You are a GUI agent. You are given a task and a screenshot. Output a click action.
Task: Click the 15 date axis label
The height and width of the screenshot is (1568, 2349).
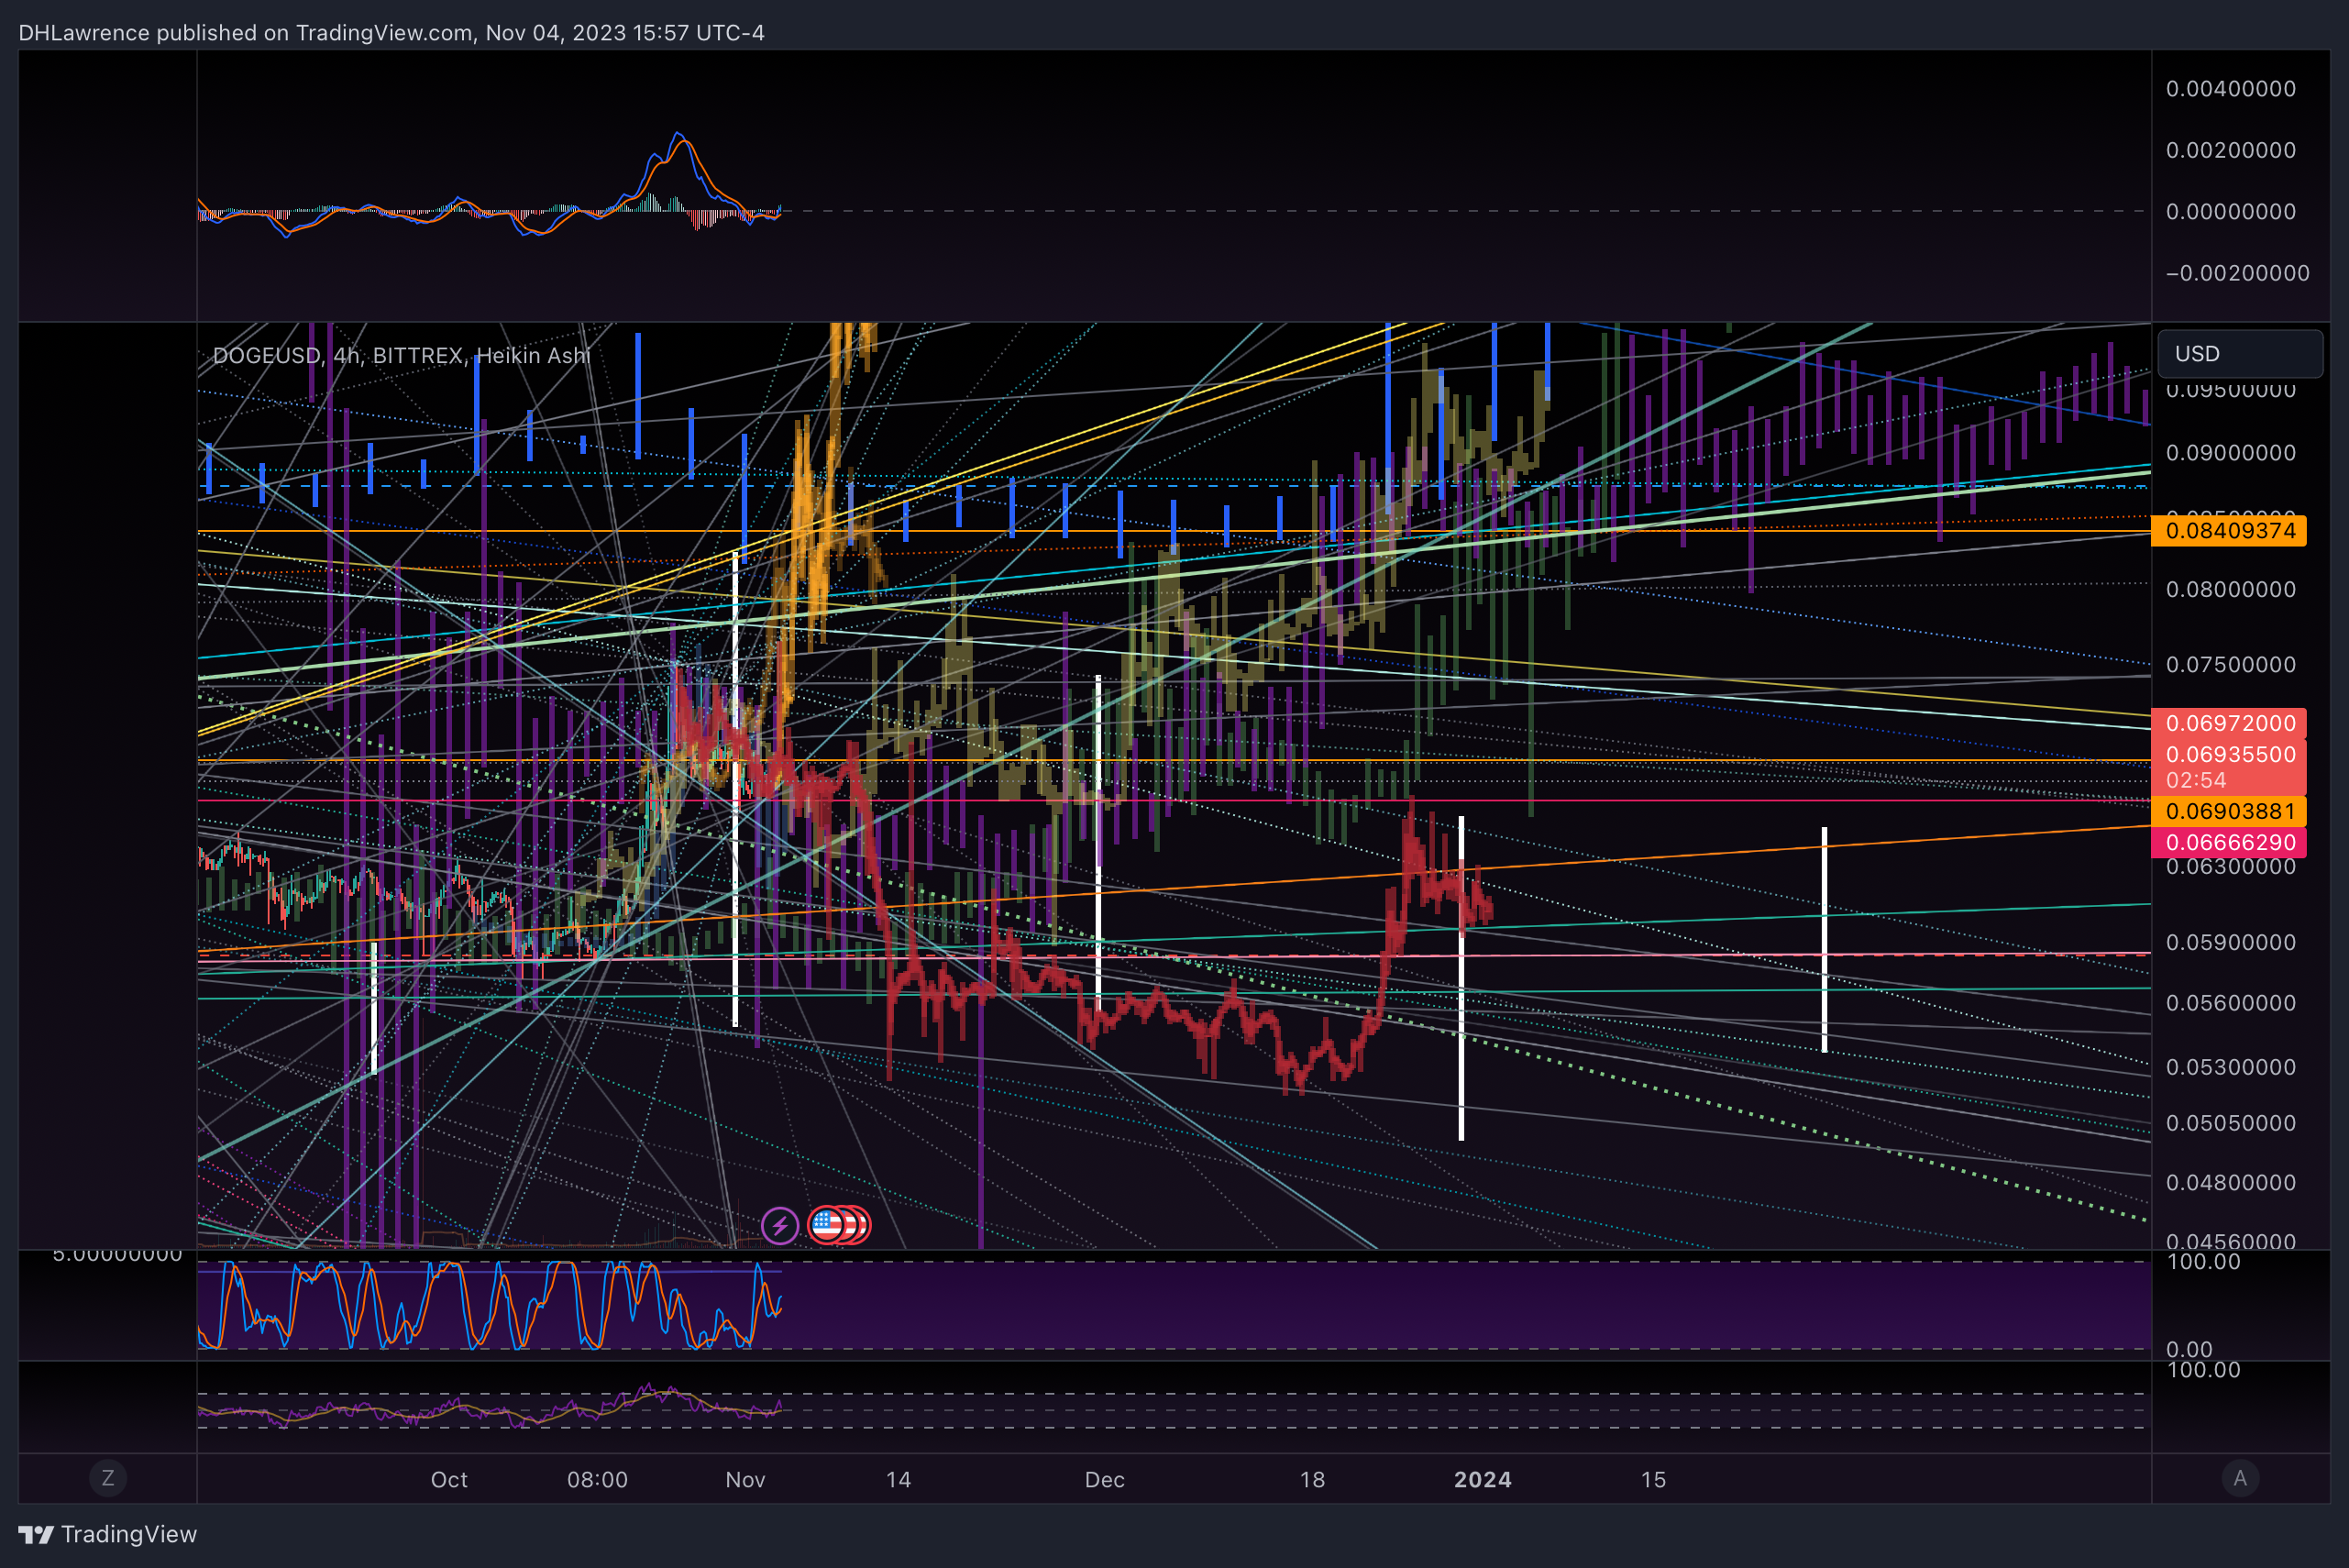(x=1653, y=1480)
